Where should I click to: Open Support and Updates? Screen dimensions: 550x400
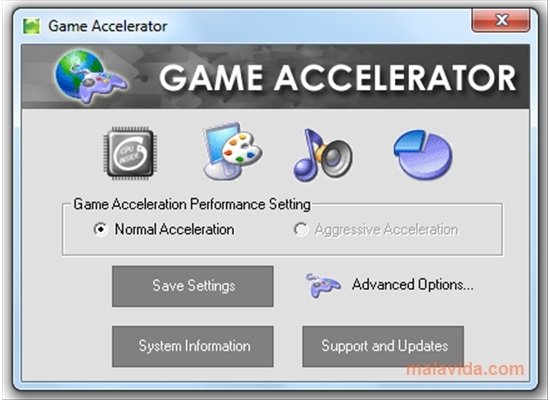coord(383,347)
